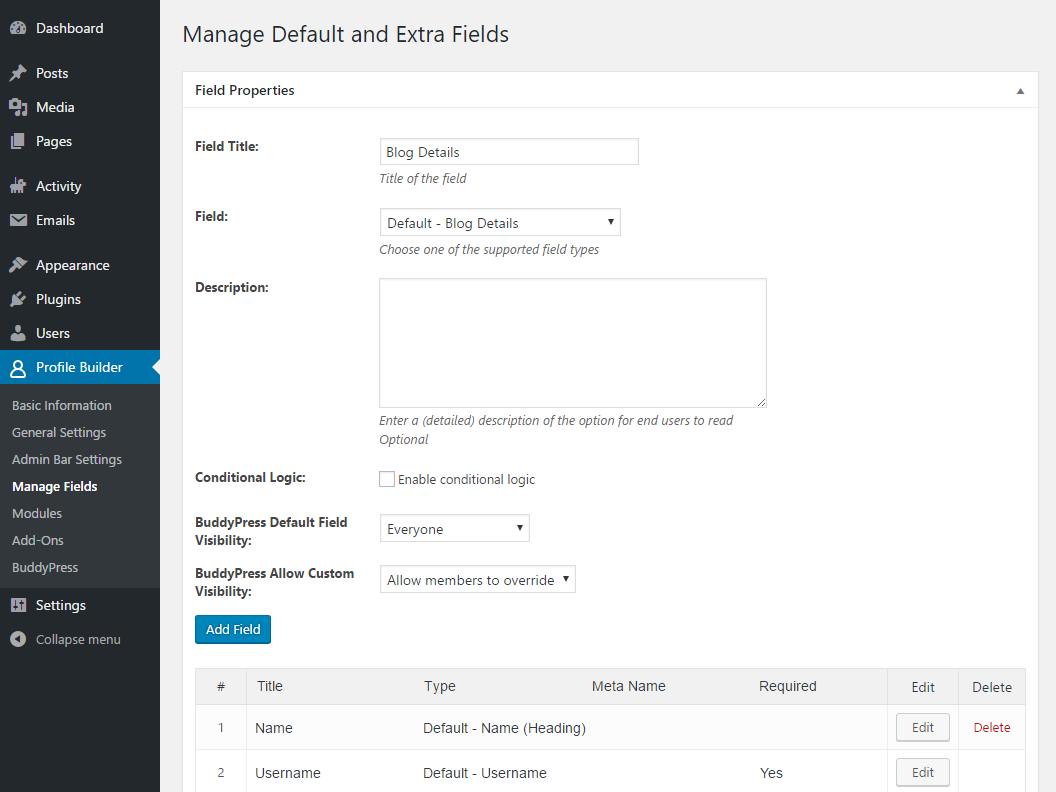Viewport: 1056px width, 792px height.
Task: Click the 'Type' column header
Action: tap(440, 686)
